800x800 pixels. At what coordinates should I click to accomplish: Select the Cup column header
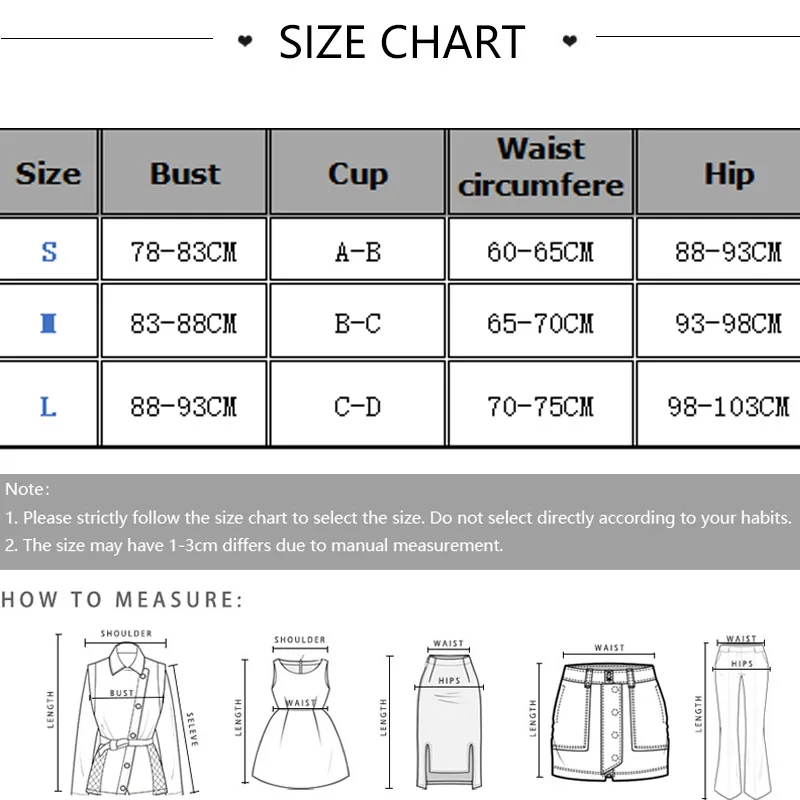click(x=357, y=173)
